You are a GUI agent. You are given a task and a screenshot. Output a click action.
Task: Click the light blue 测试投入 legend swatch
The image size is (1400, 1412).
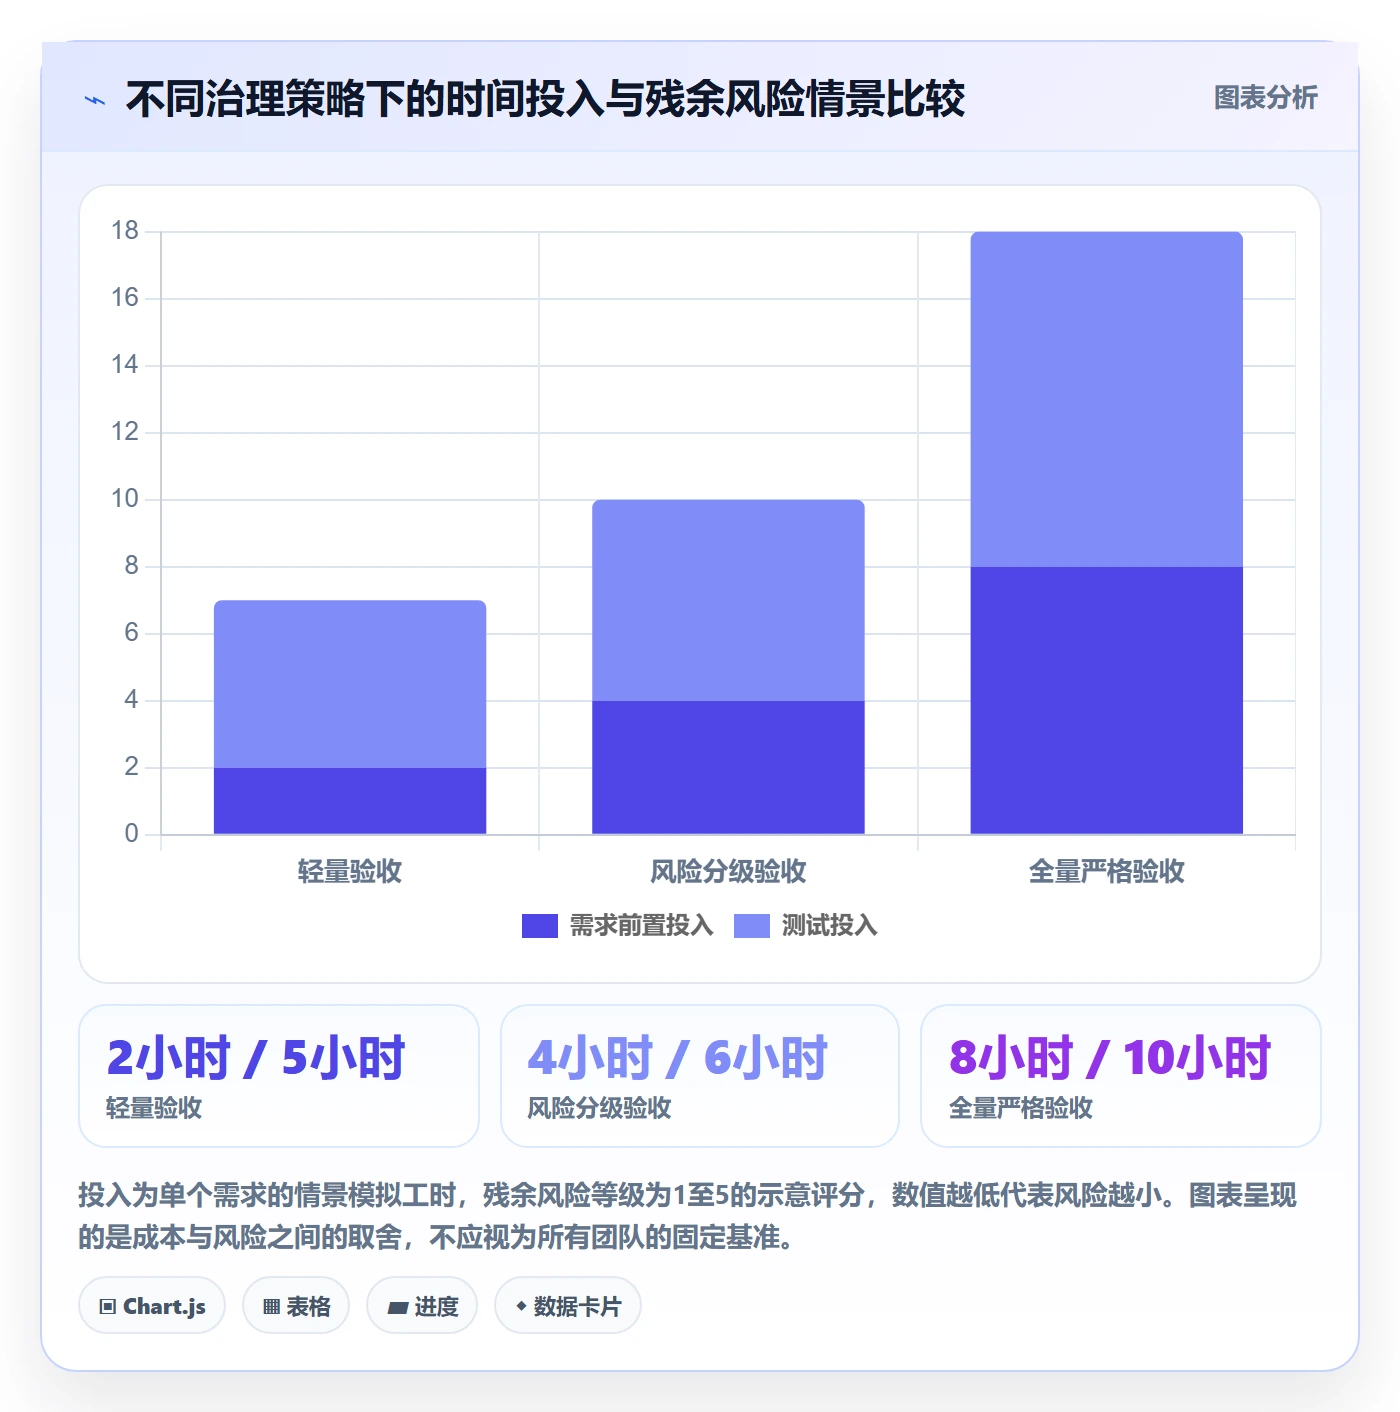tap(752, 926)
